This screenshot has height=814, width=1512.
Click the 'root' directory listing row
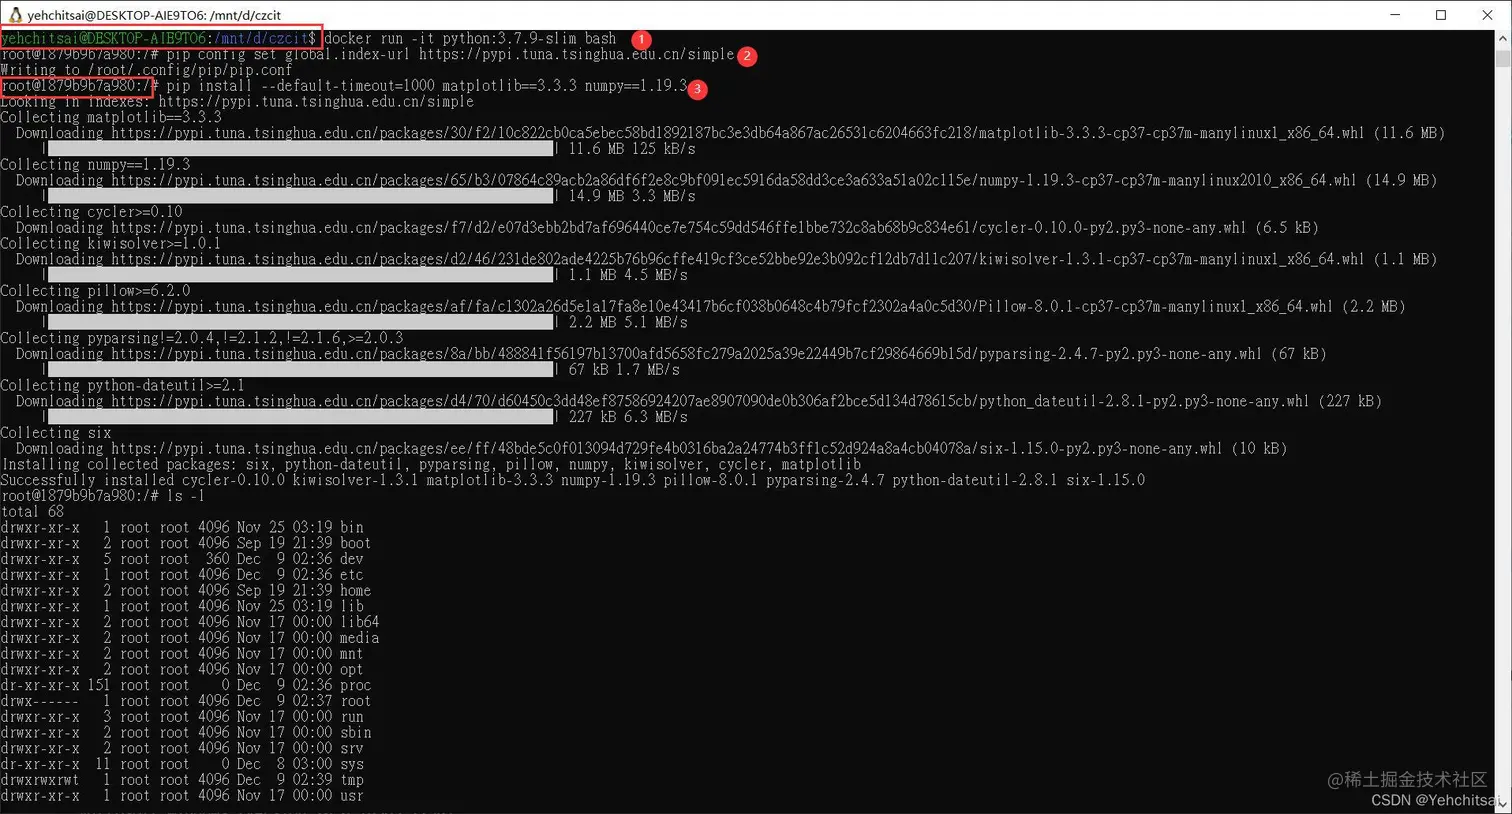click(186, 702)
